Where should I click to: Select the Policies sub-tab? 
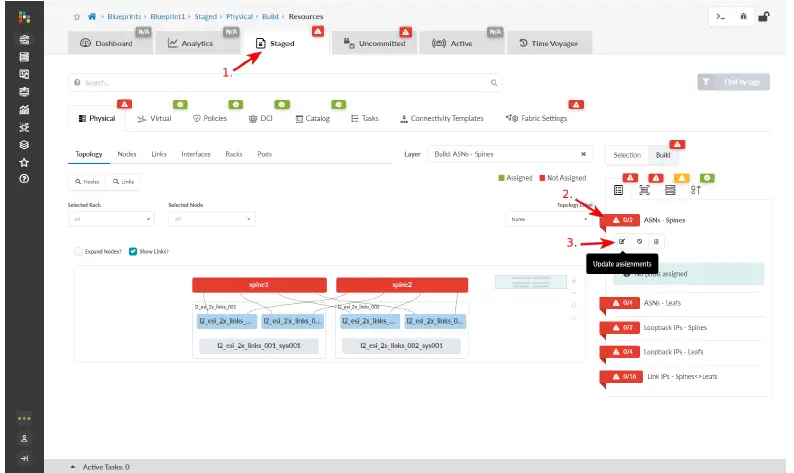click(210, 119)
